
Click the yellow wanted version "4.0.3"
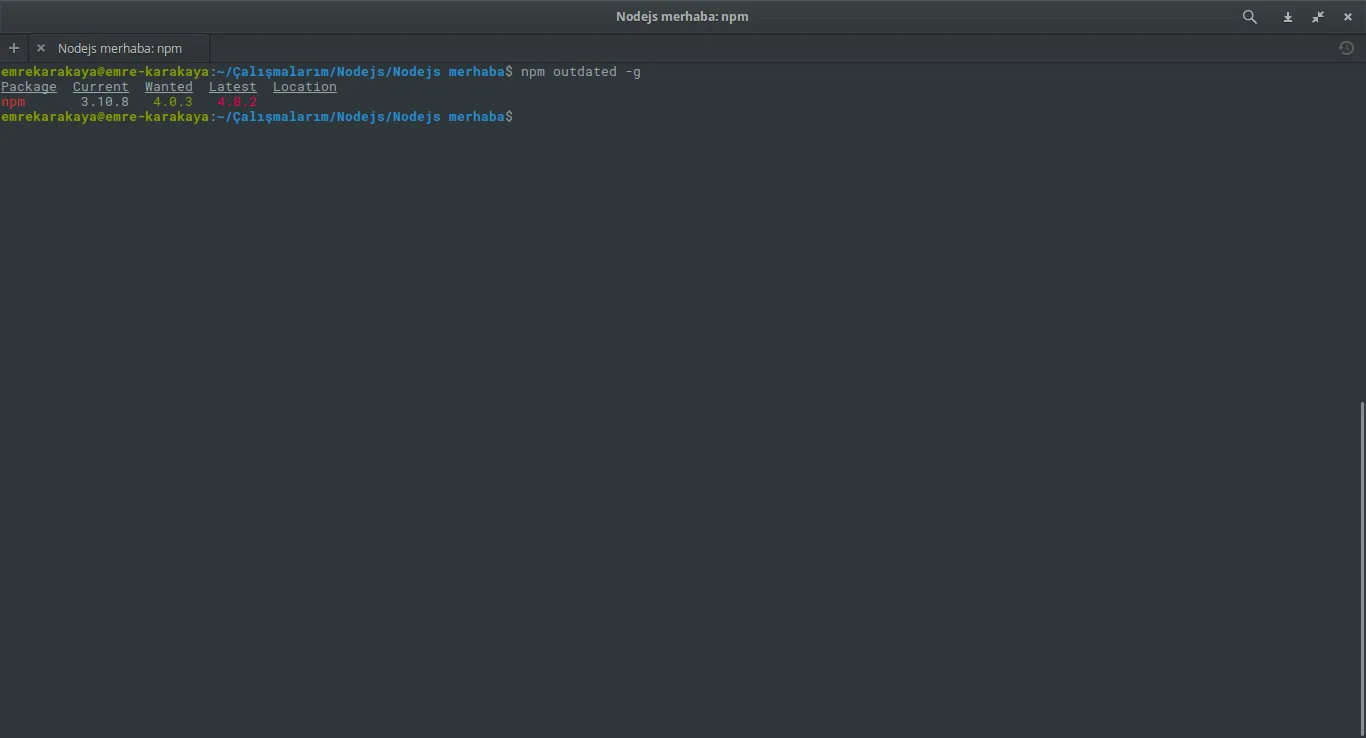coord(172,101)
